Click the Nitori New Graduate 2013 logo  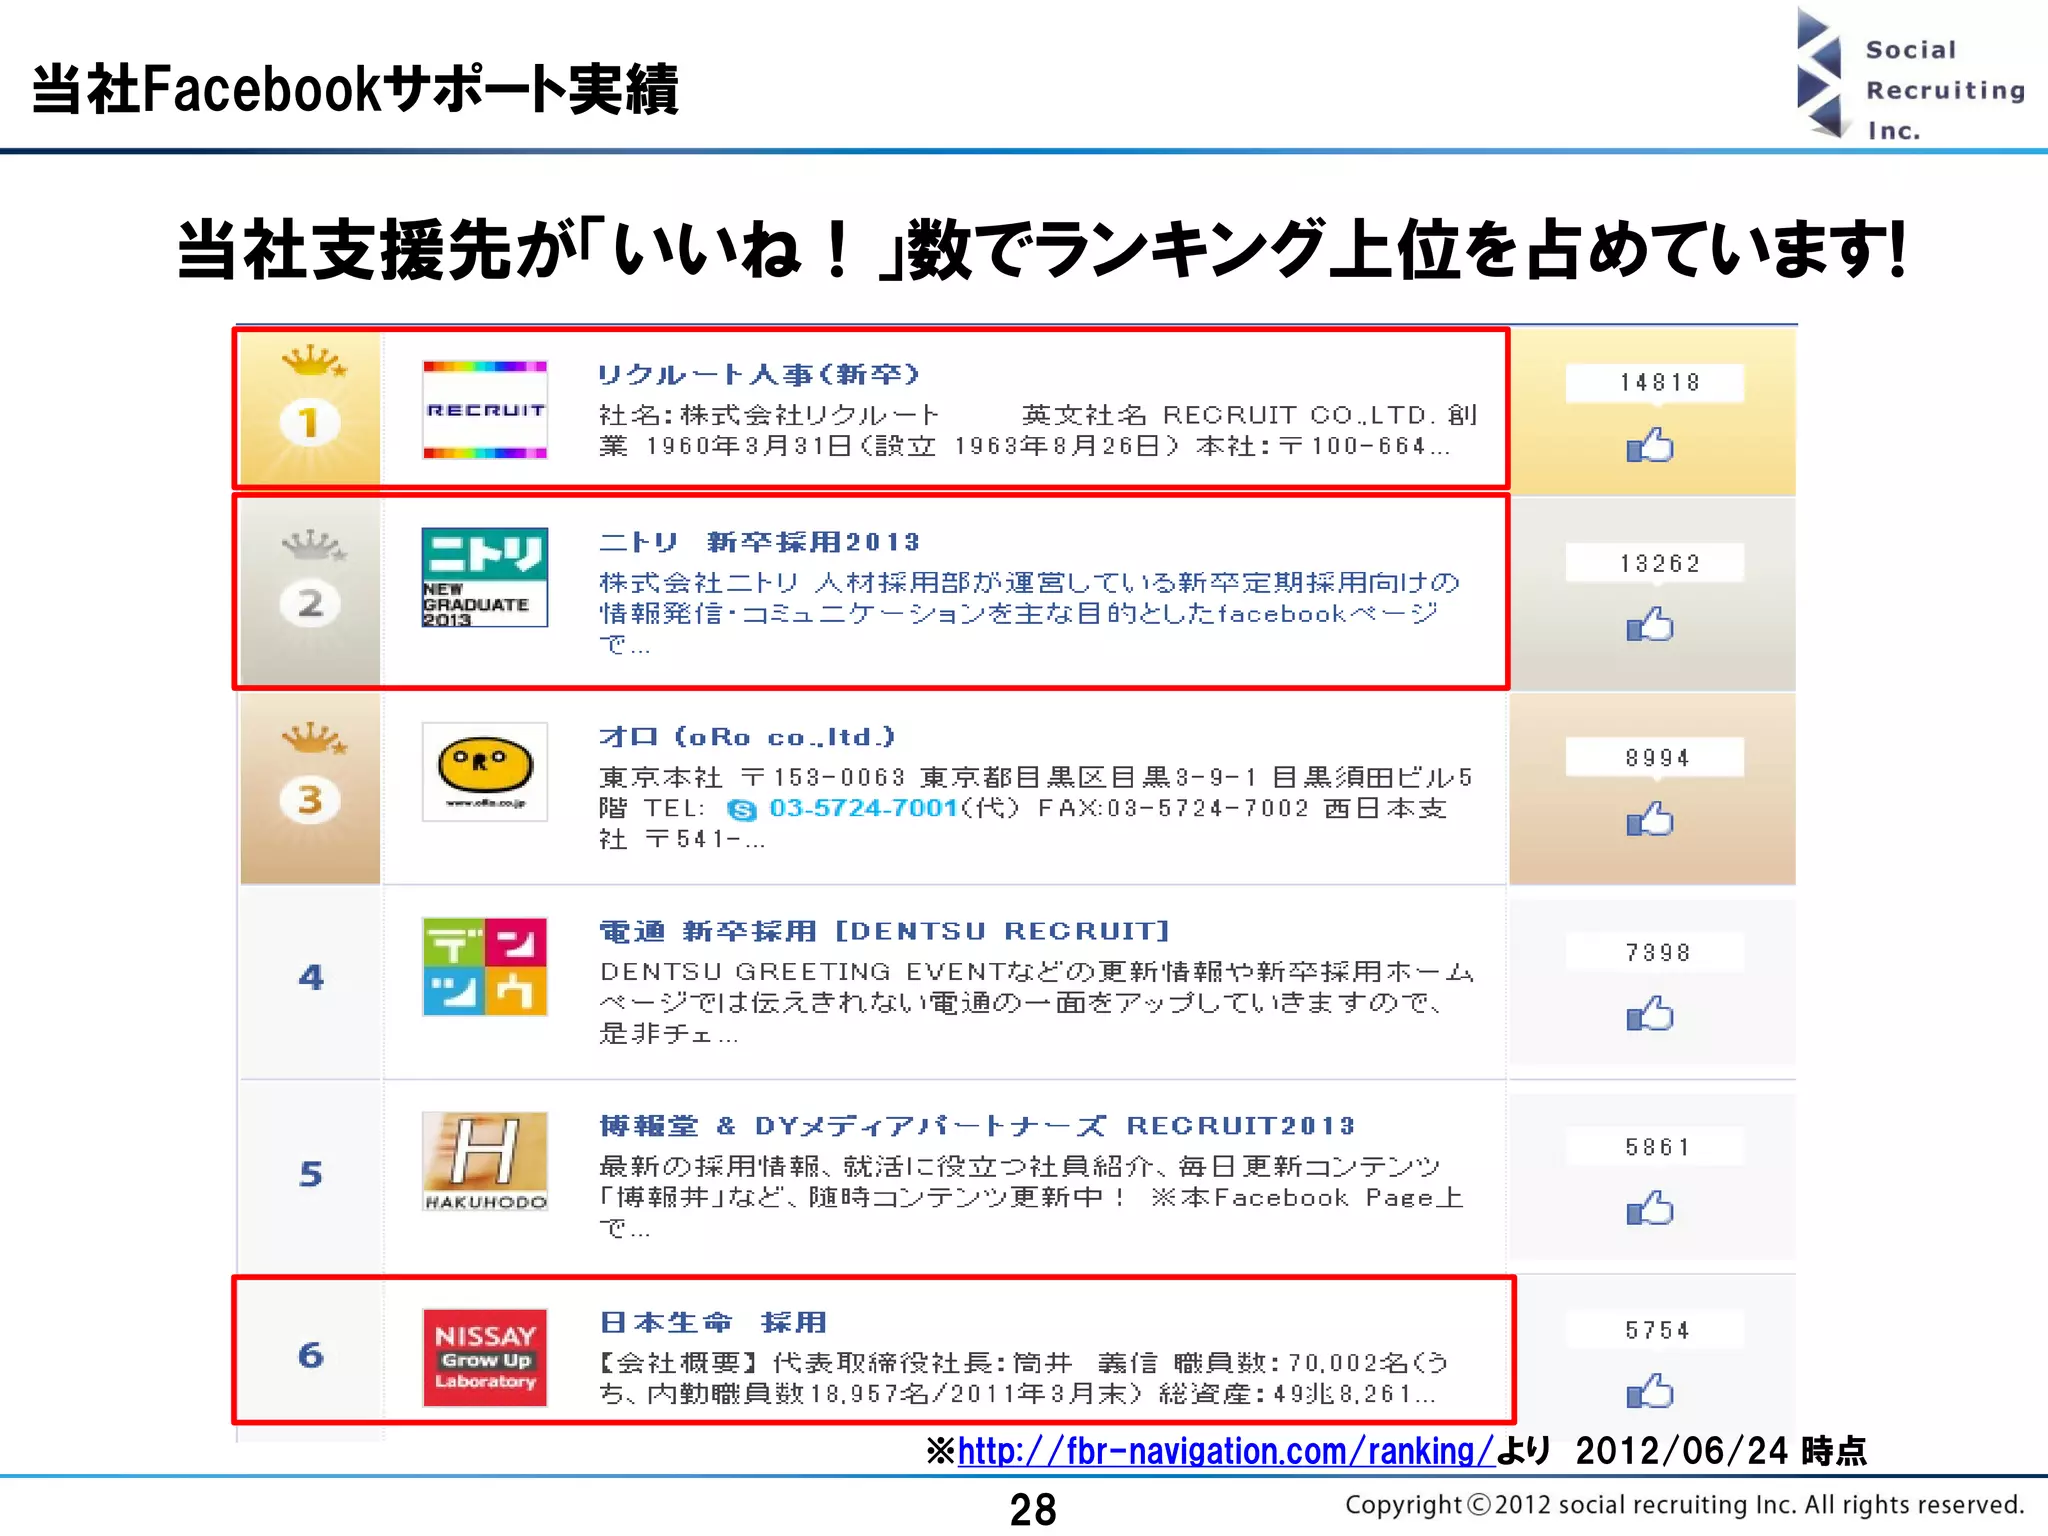coord(485,577)
